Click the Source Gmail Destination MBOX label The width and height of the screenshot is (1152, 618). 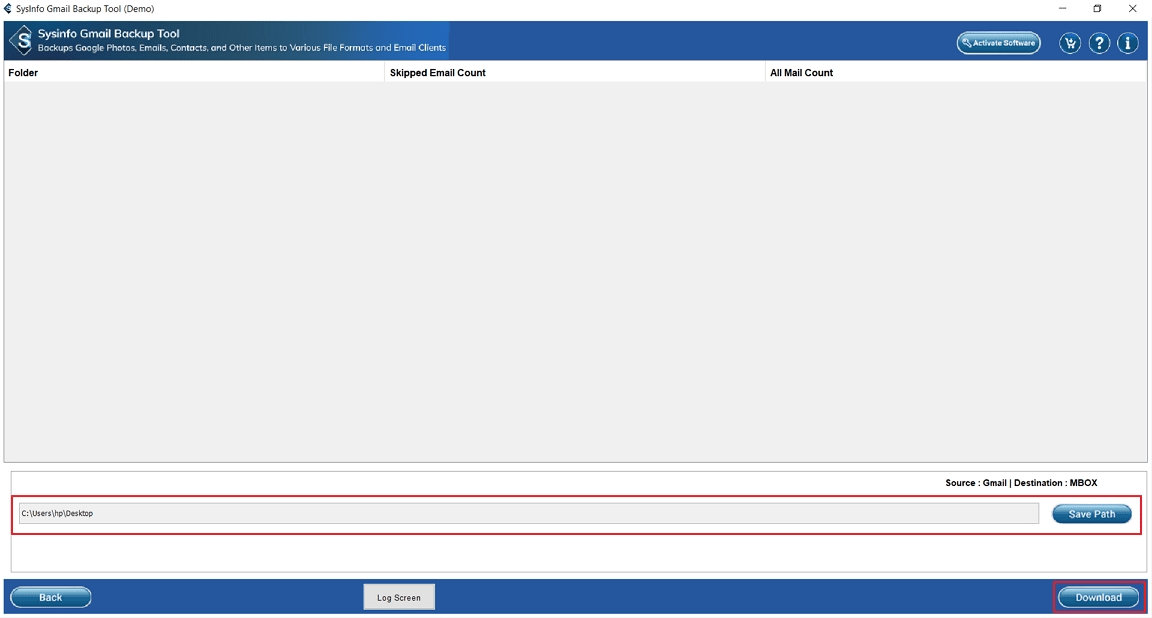1021,483
